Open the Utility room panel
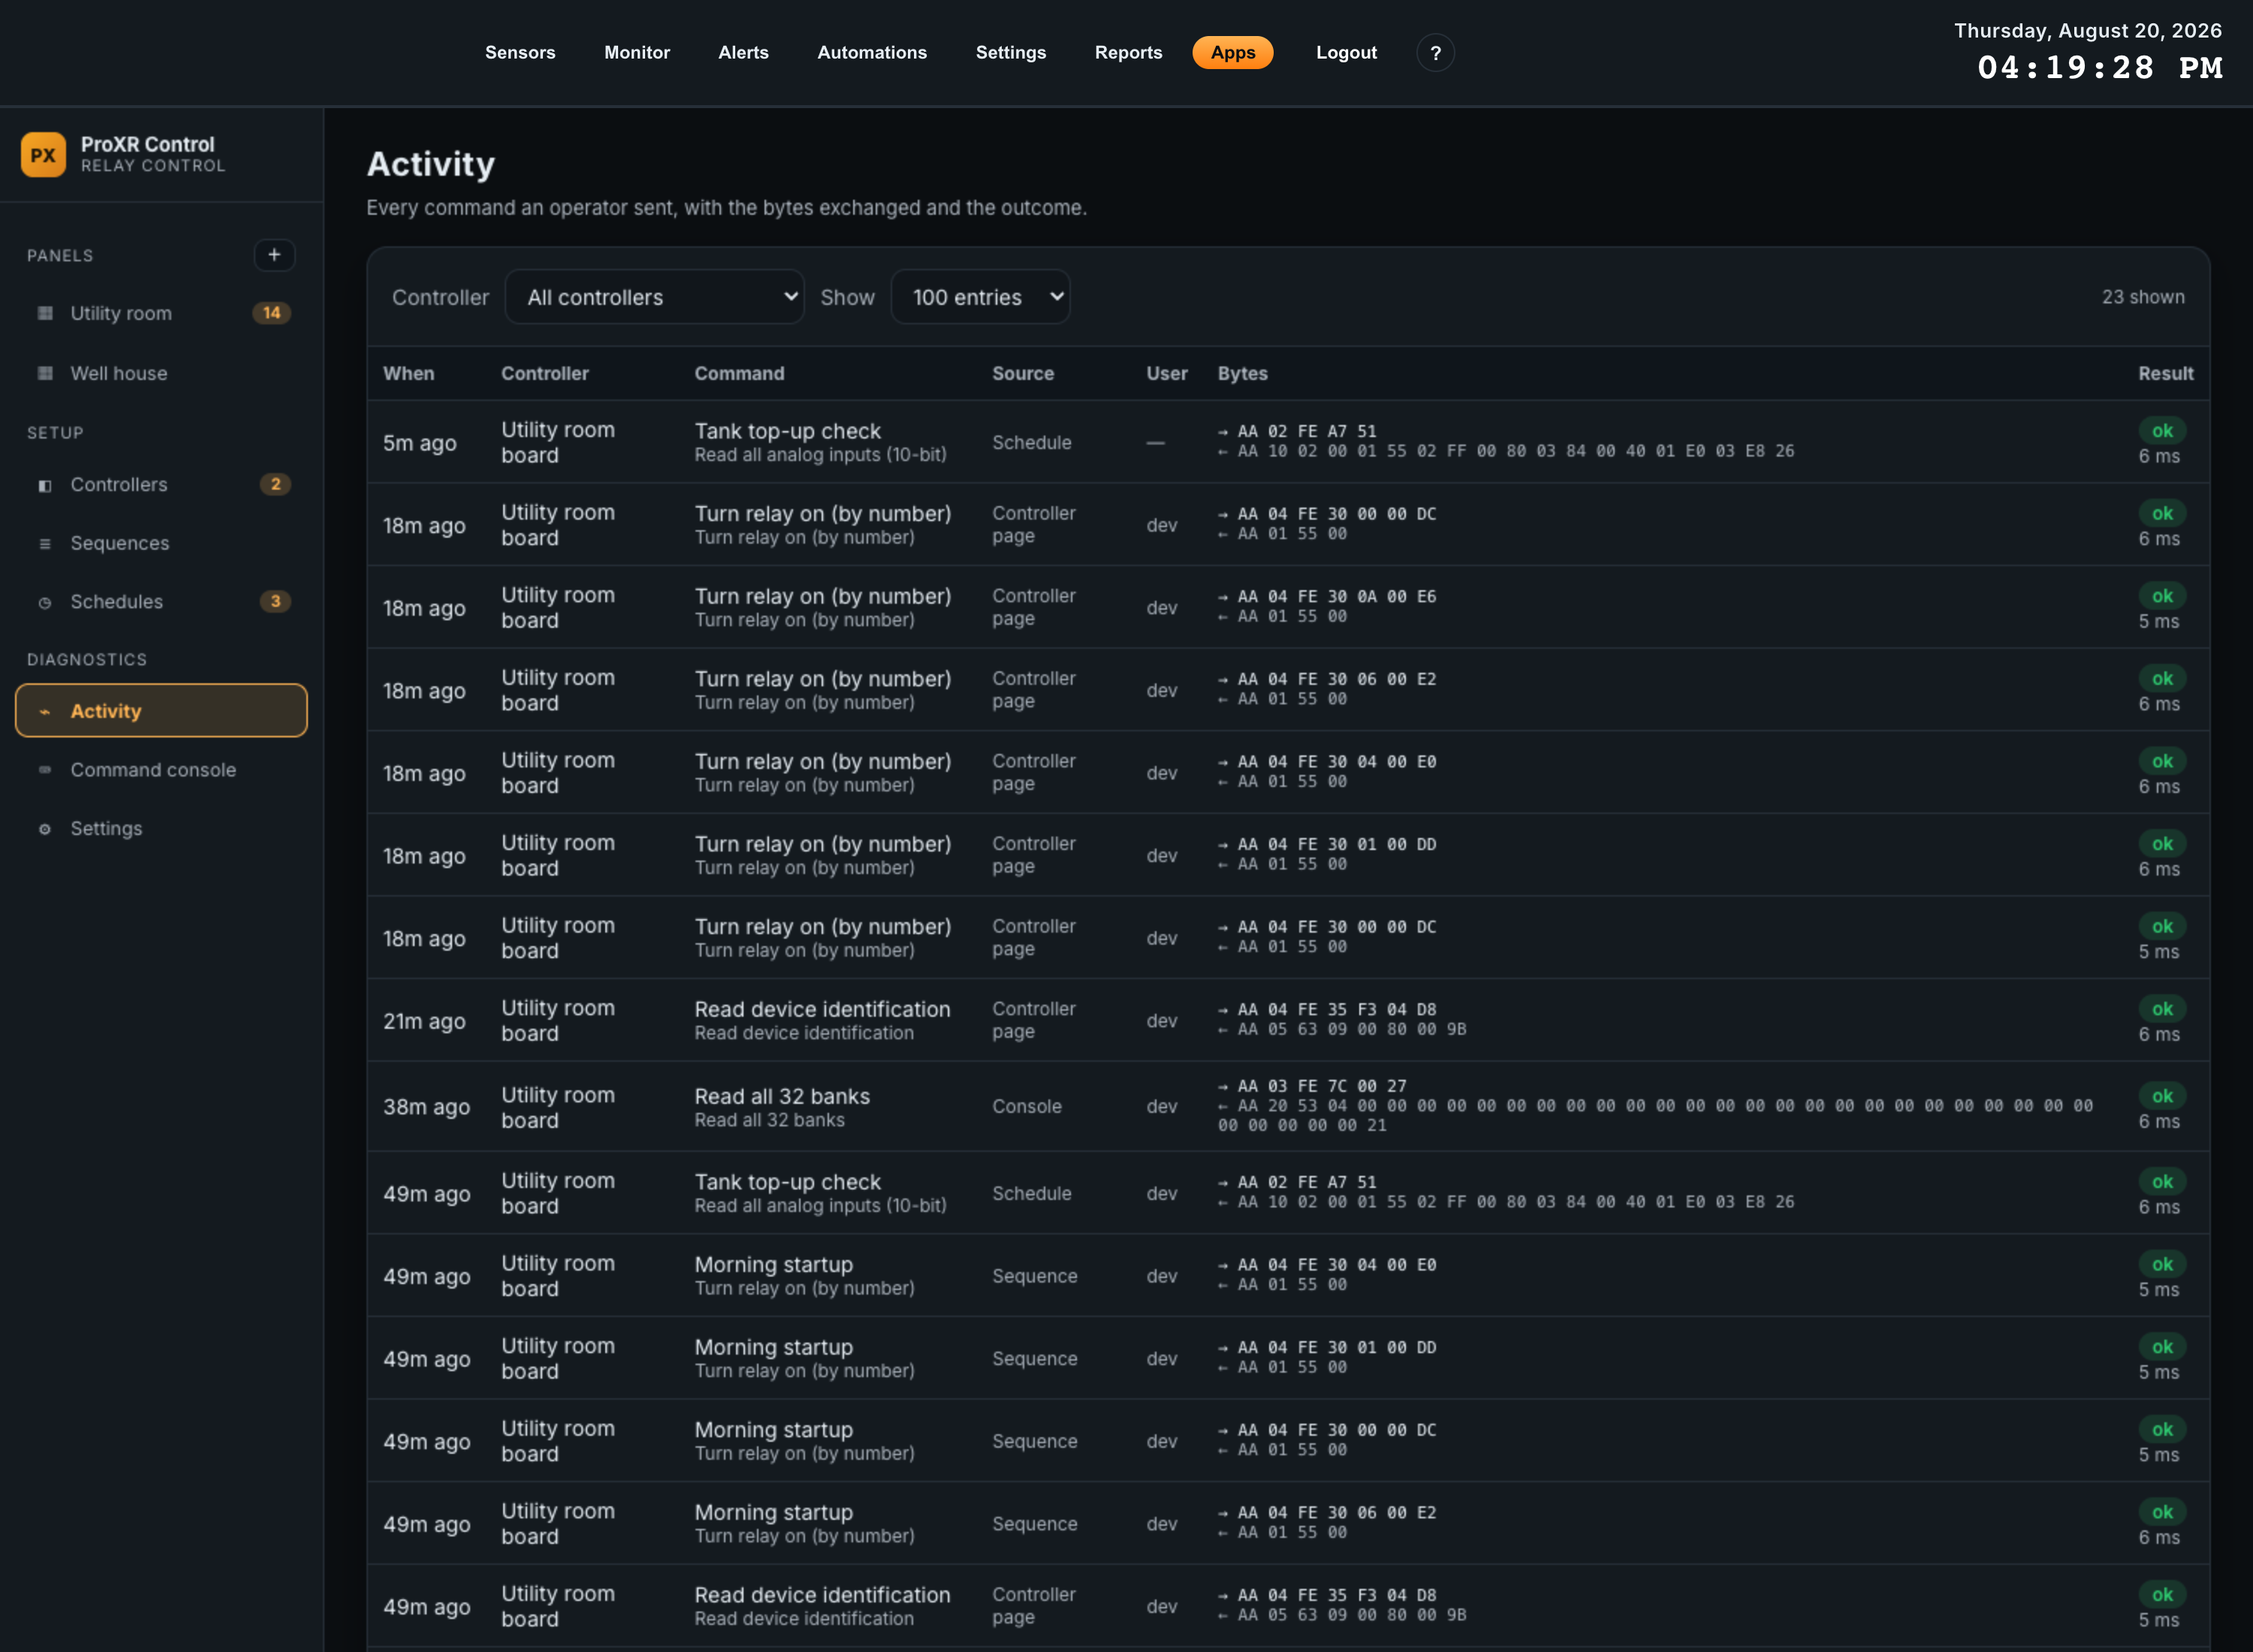 pos(161,313)
